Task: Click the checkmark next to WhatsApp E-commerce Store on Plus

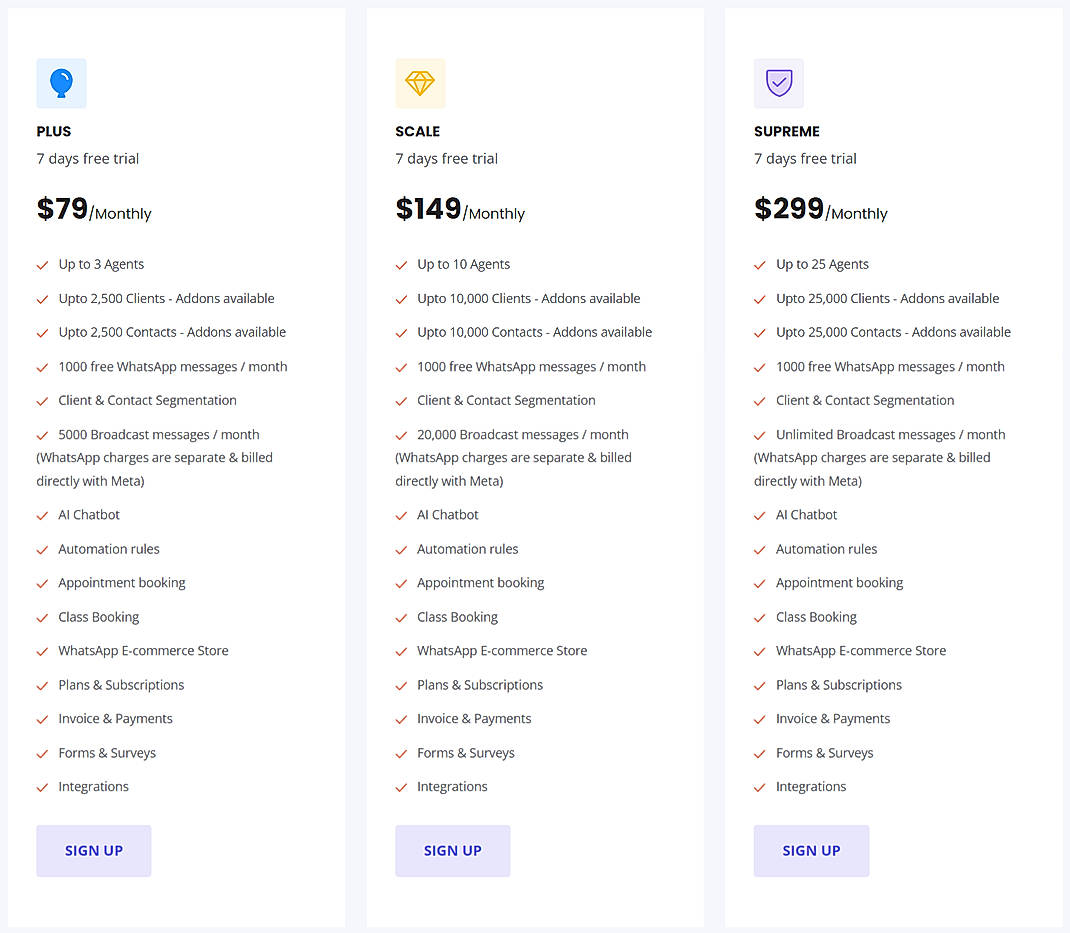Action: tap(42, 650)
